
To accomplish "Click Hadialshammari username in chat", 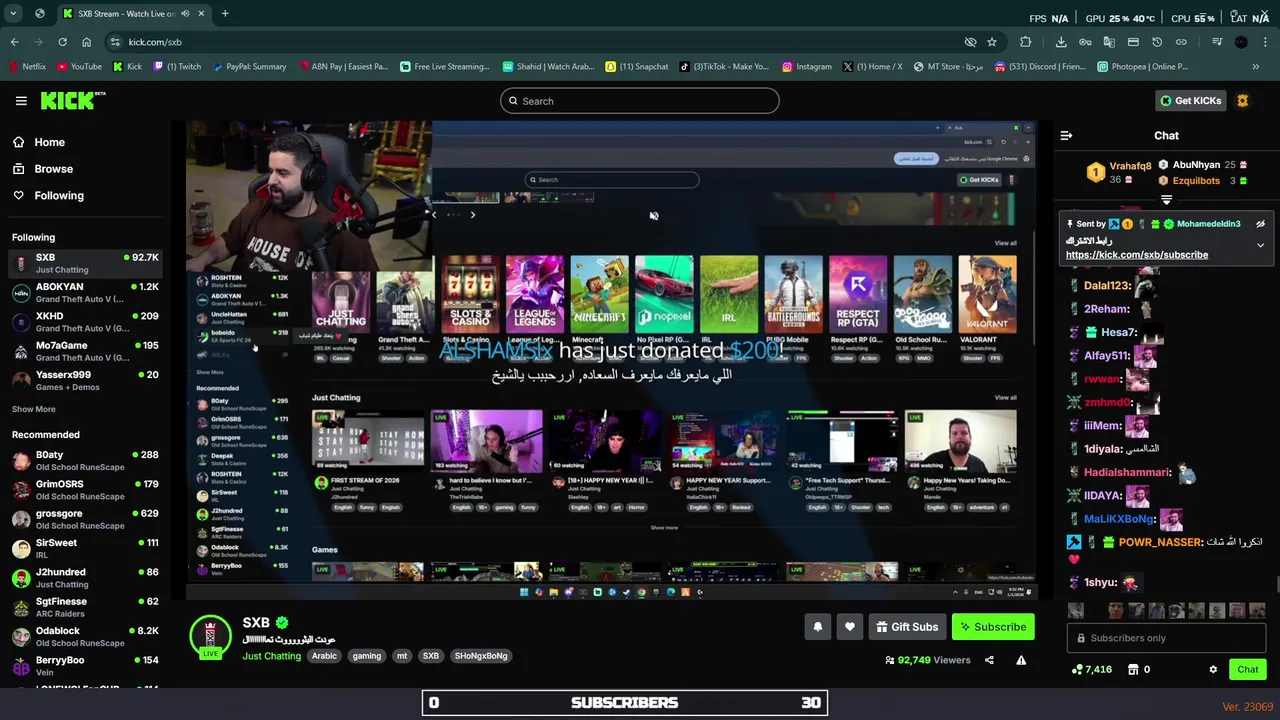I will click(1127, 472).
